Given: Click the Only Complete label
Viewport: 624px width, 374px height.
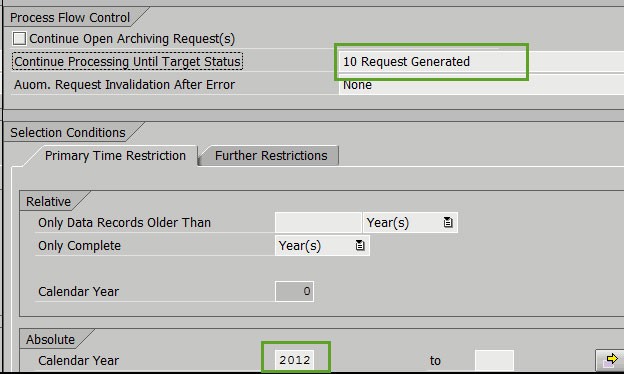Looking at the screenshot, I should pos(79,246).
